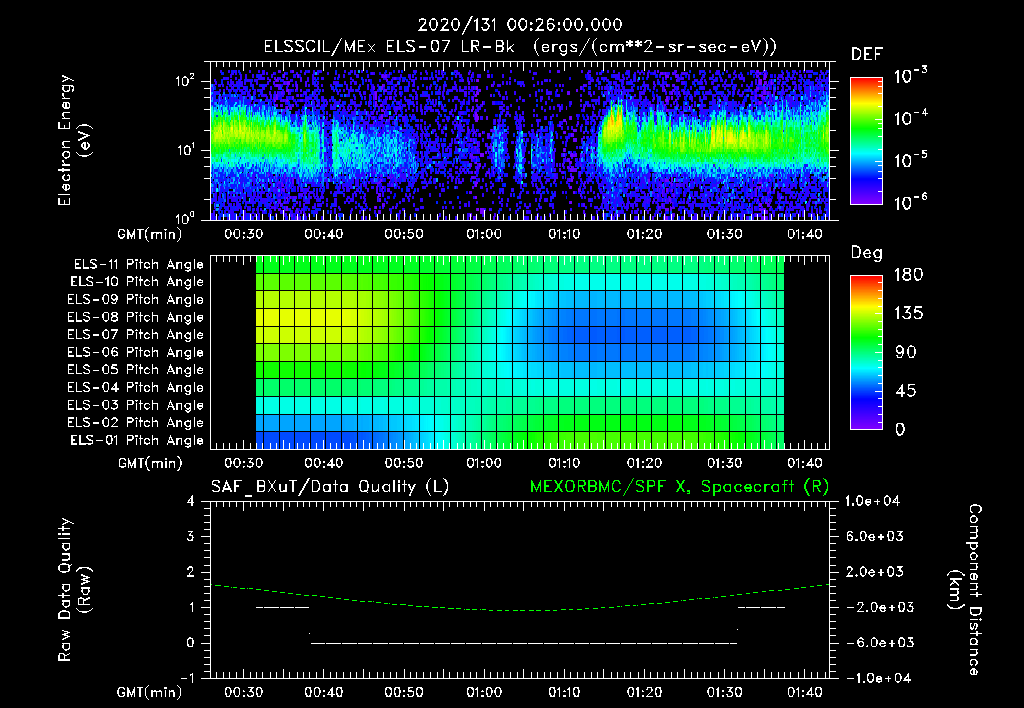Image resolution: width=1024 pixels, height=708 pixels.
Task: Click the 90 value on Deg scale
Action: point(906,353)
